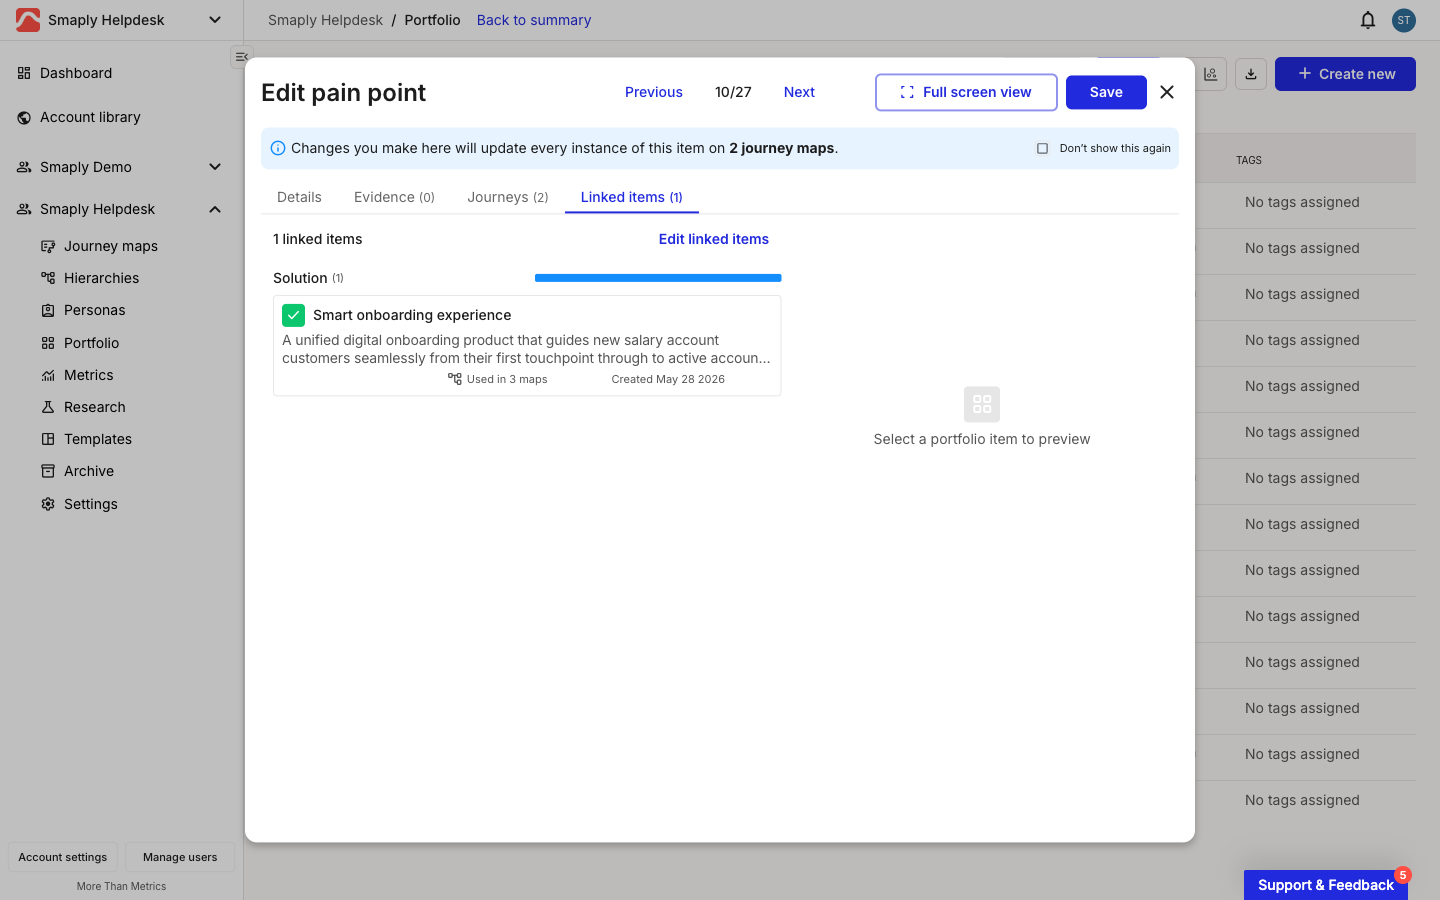Go to Previous pain point

click(654, 92)
